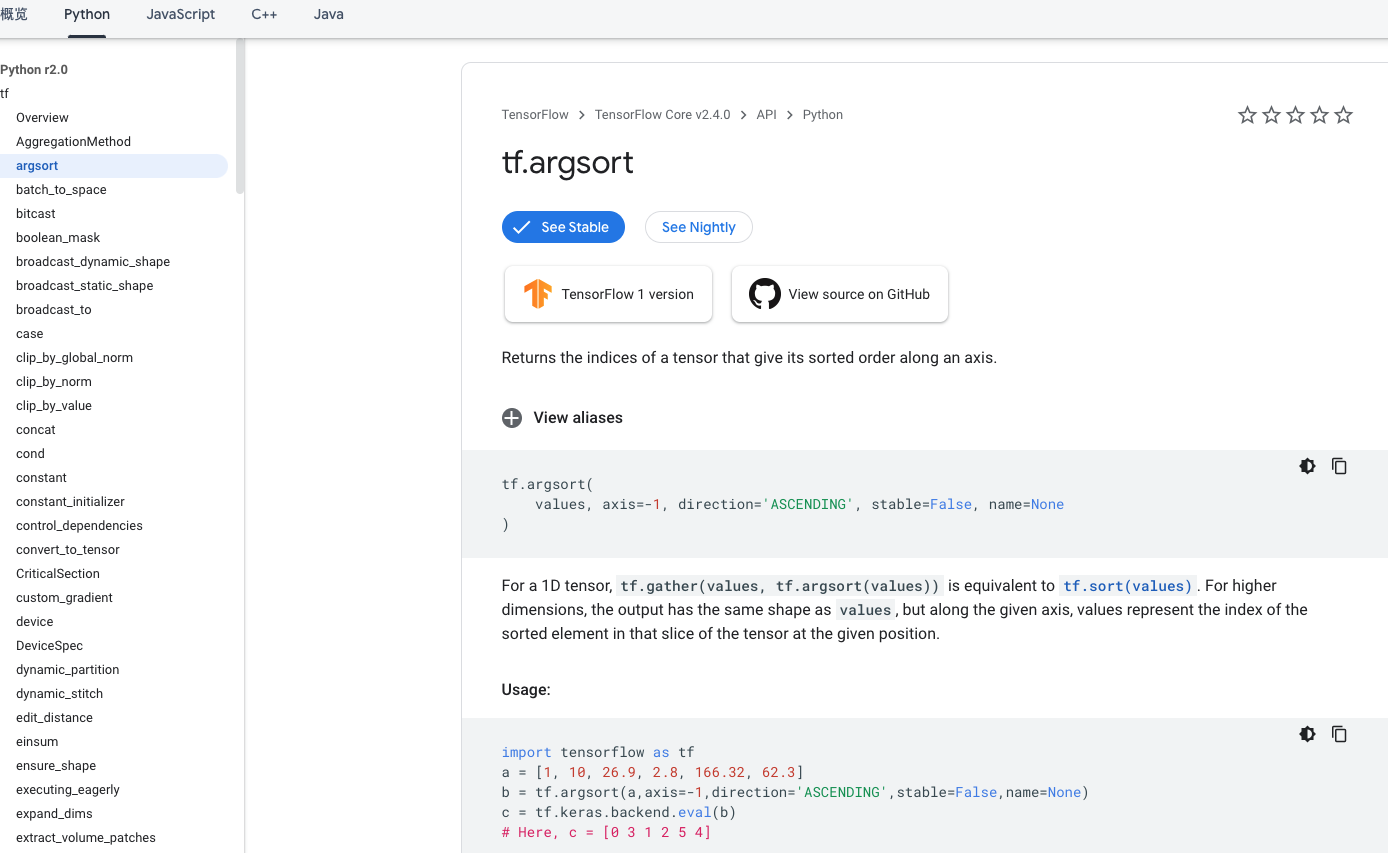Image resolution: width=1388 pixels, height=853 pixels.
Task: Follow the tf.sort(values) code link
Action: (1128, 586)
